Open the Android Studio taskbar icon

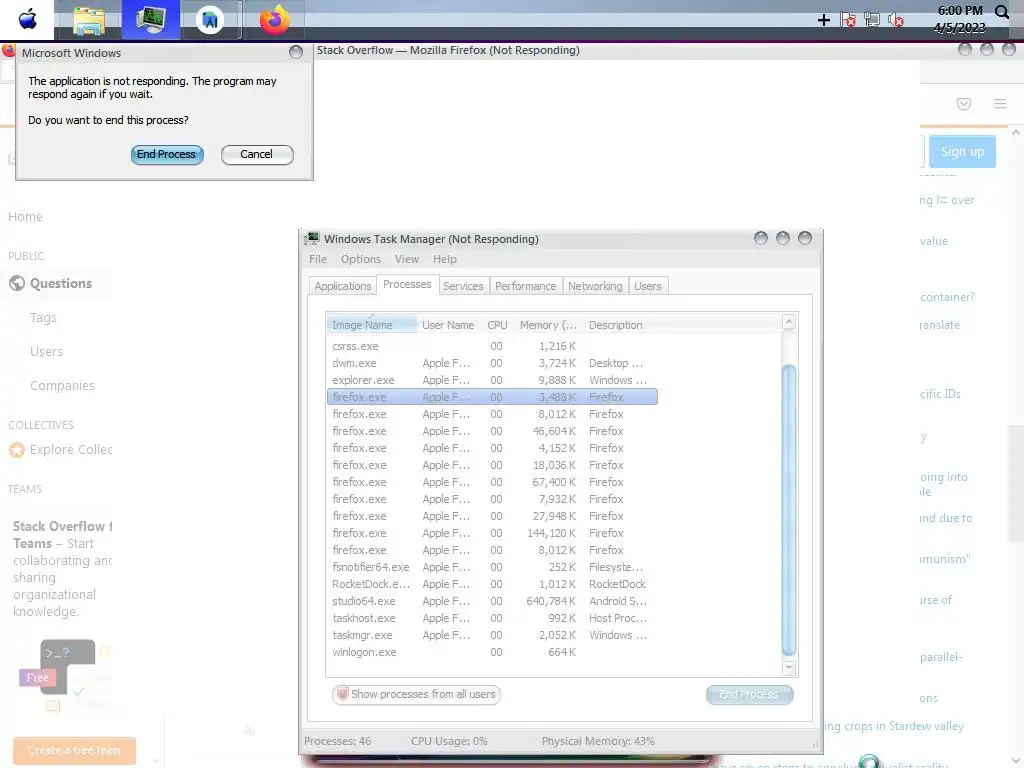click(x=210, y=20)
